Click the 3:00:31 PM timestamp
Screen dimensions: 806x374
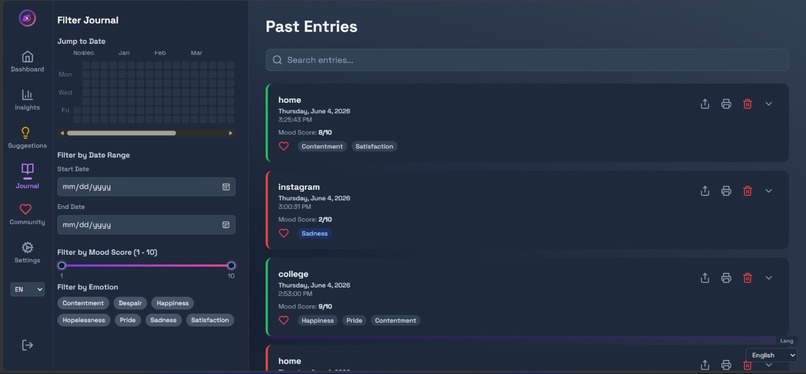pos(295,207)
